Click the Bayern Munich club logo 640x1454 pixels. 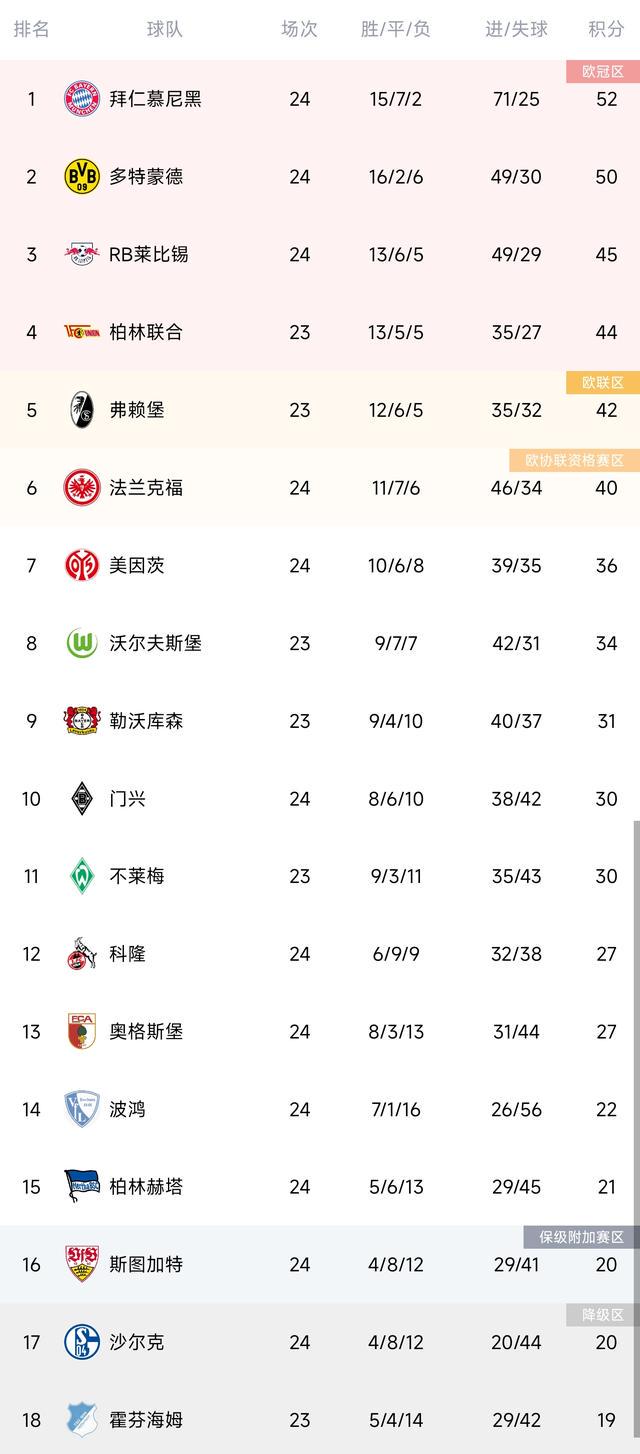point(82,99)
